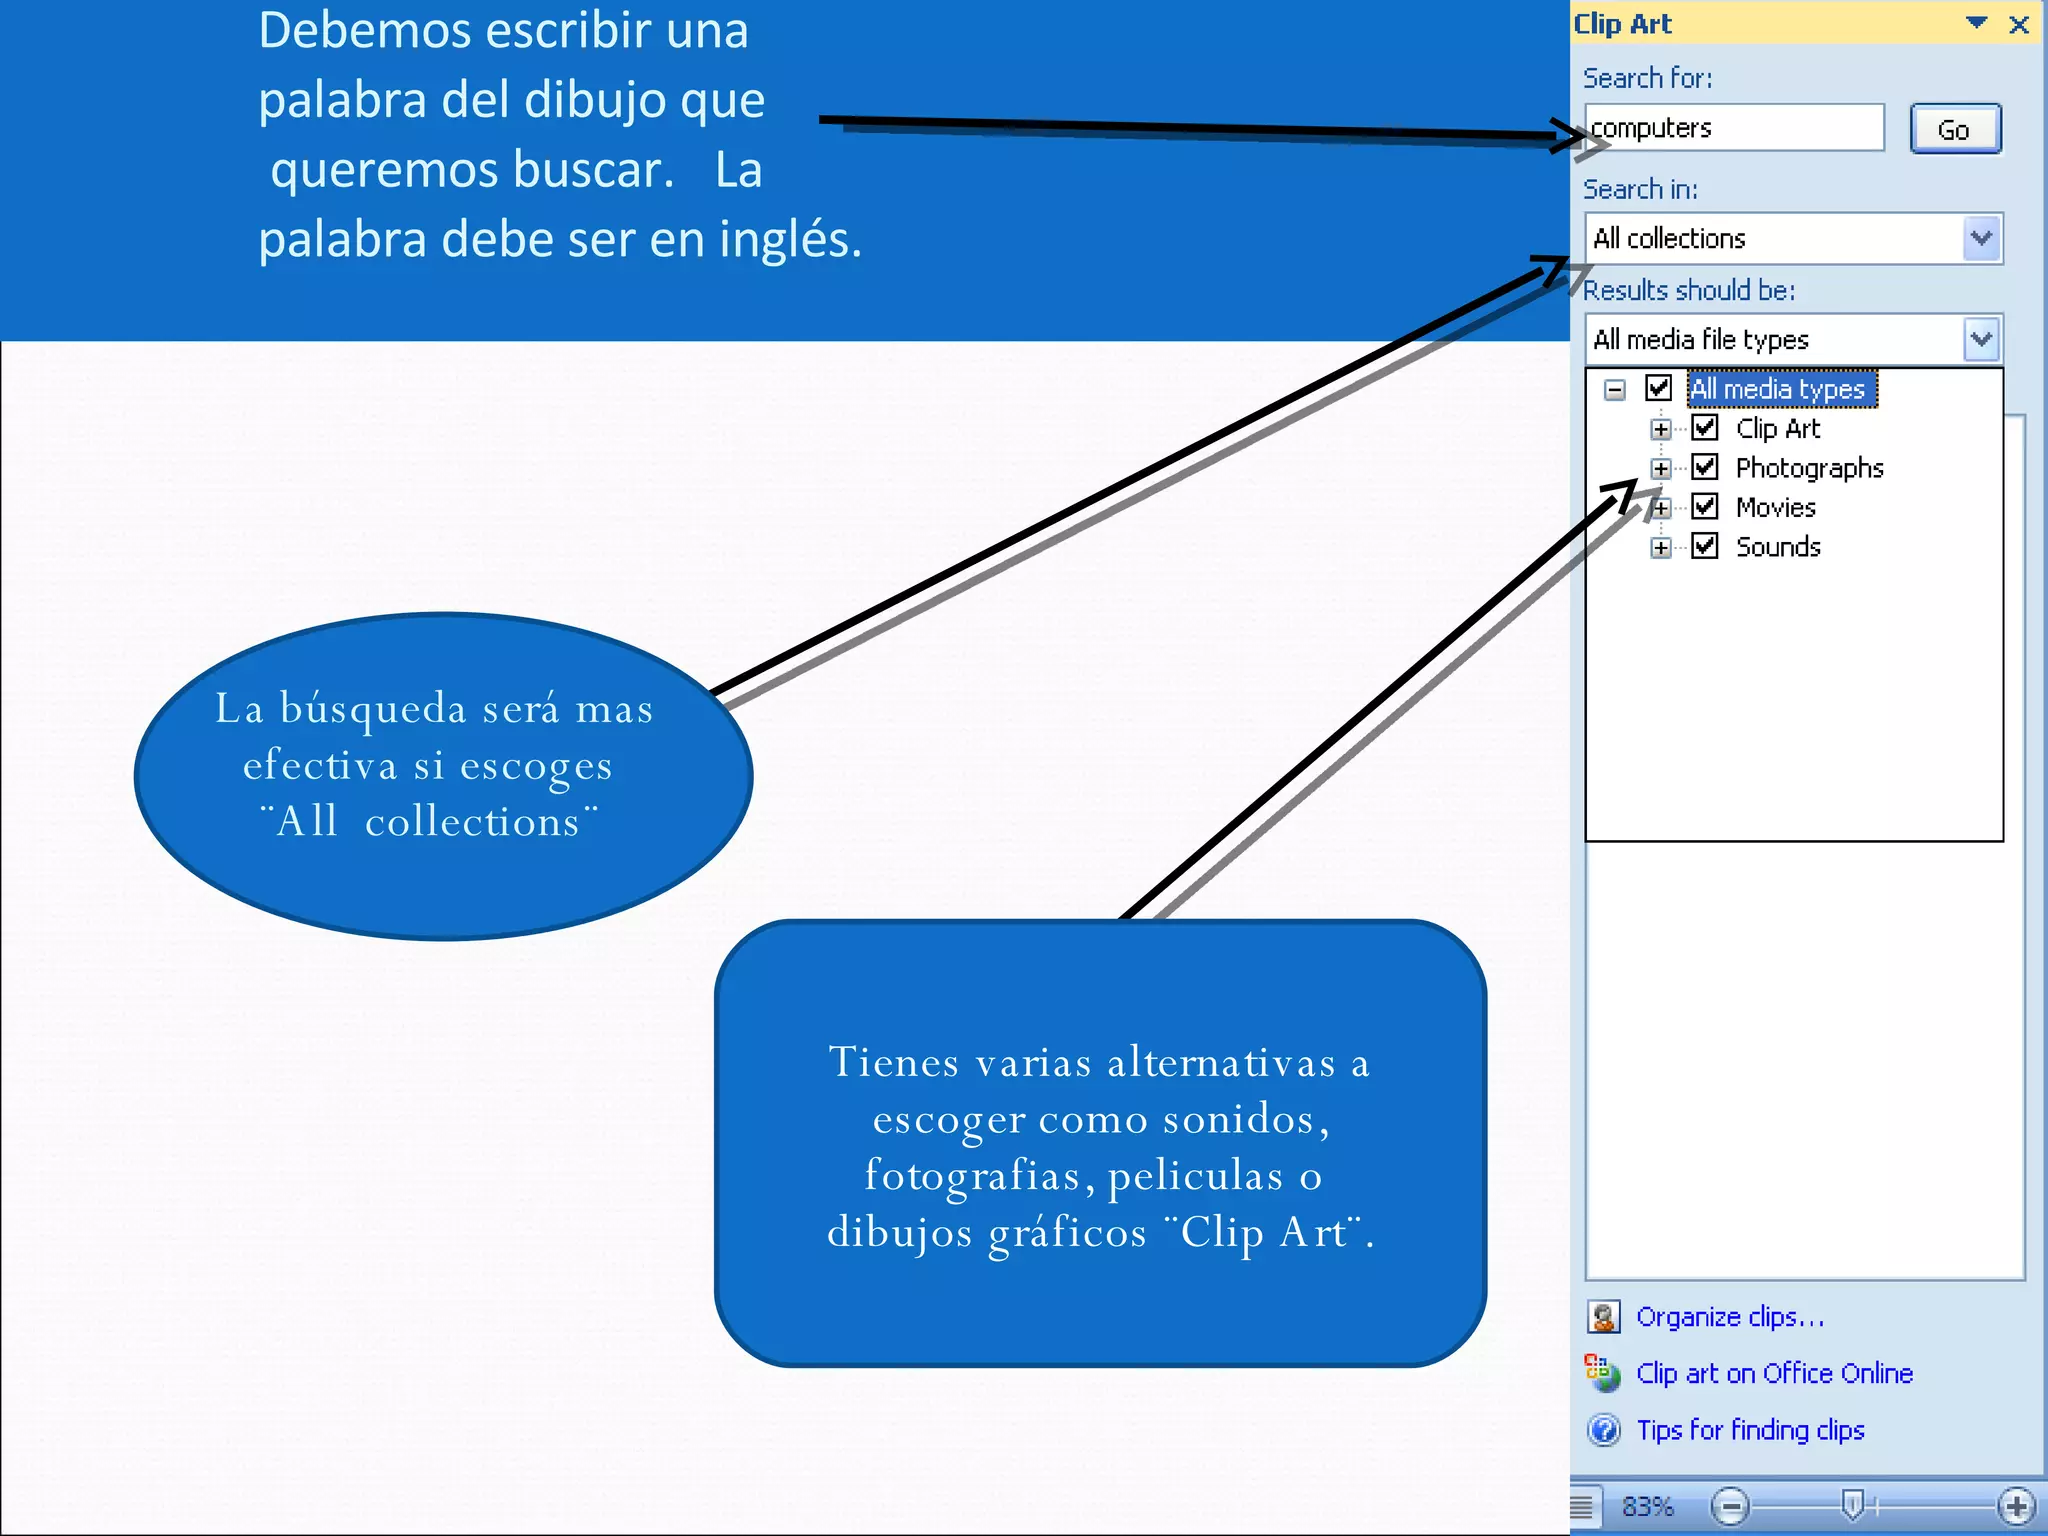Click the Search for text field
The width and height of the screenshot is (2048, 1536).
pos(1735,128)
